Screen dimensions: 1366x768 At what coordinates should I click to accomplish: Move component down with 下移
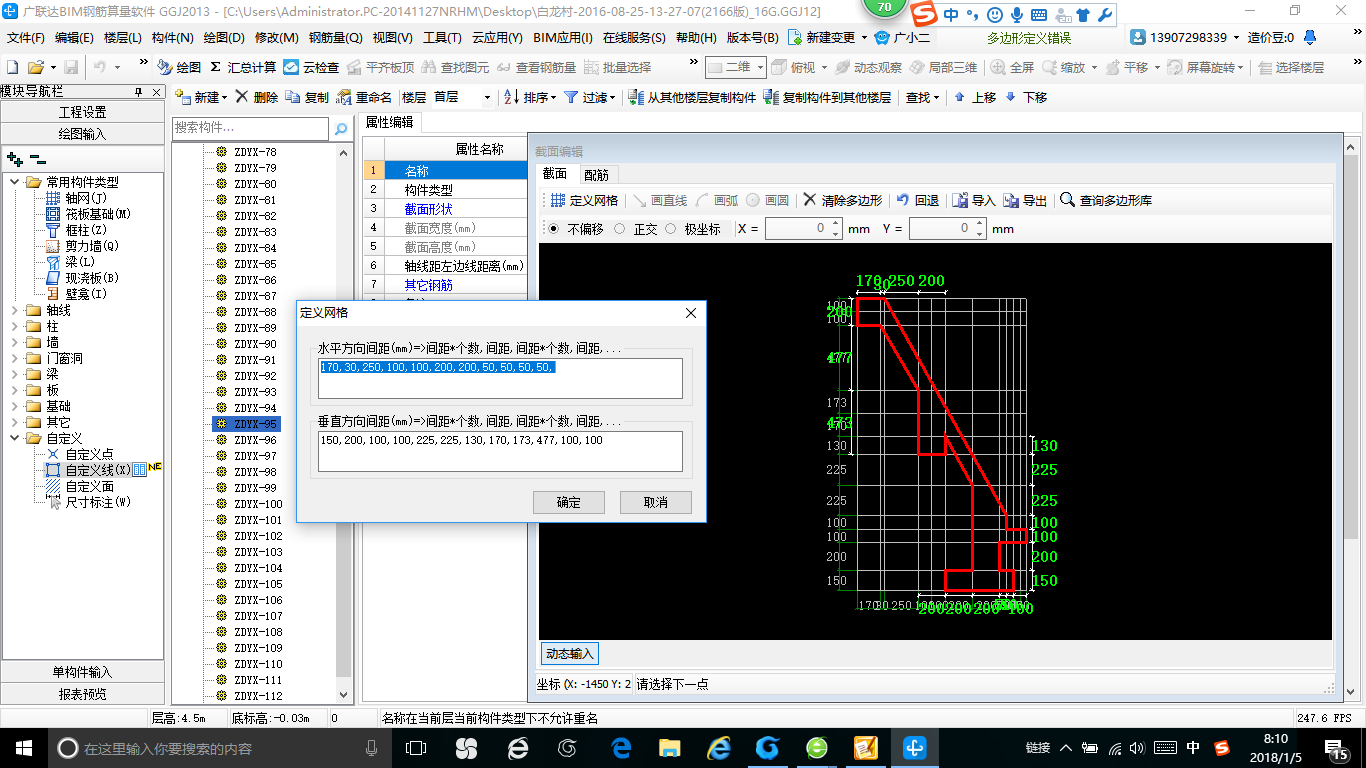1026,97
